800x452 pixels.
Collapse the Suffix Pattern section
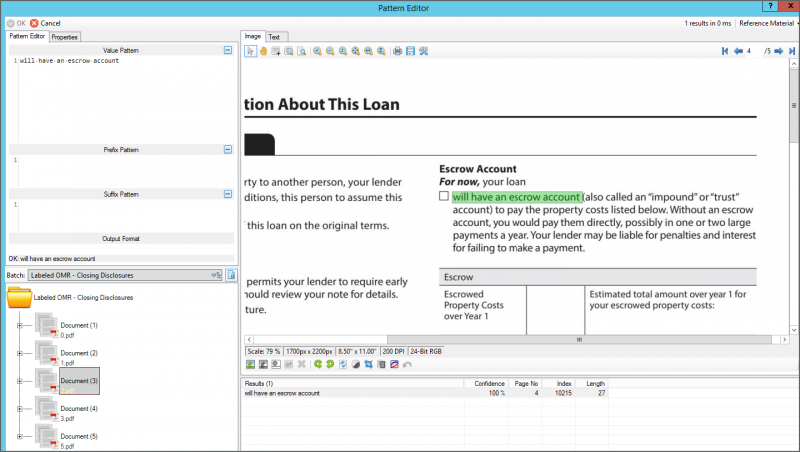pyautogui.click(x=228, y=194)
